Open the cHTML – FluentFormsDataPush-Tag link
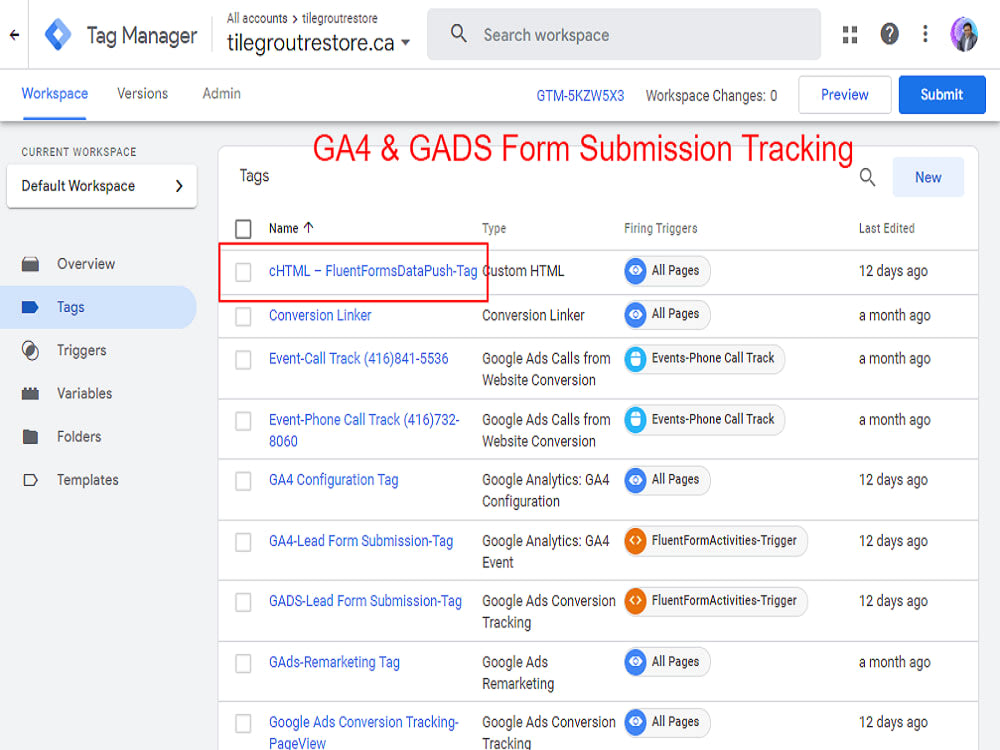This screenshot has width=1000, height=750. [x=373, y=271]
